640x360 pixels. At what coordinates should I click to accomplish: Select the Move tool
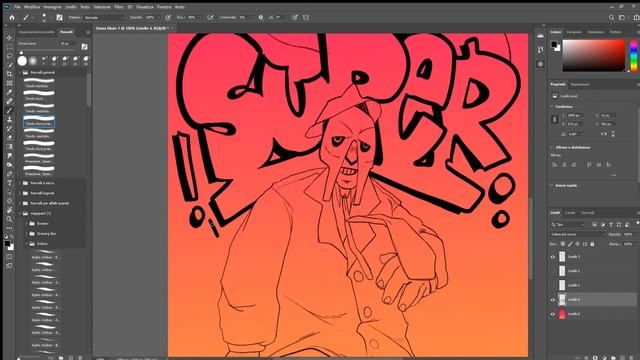(9, 38)
